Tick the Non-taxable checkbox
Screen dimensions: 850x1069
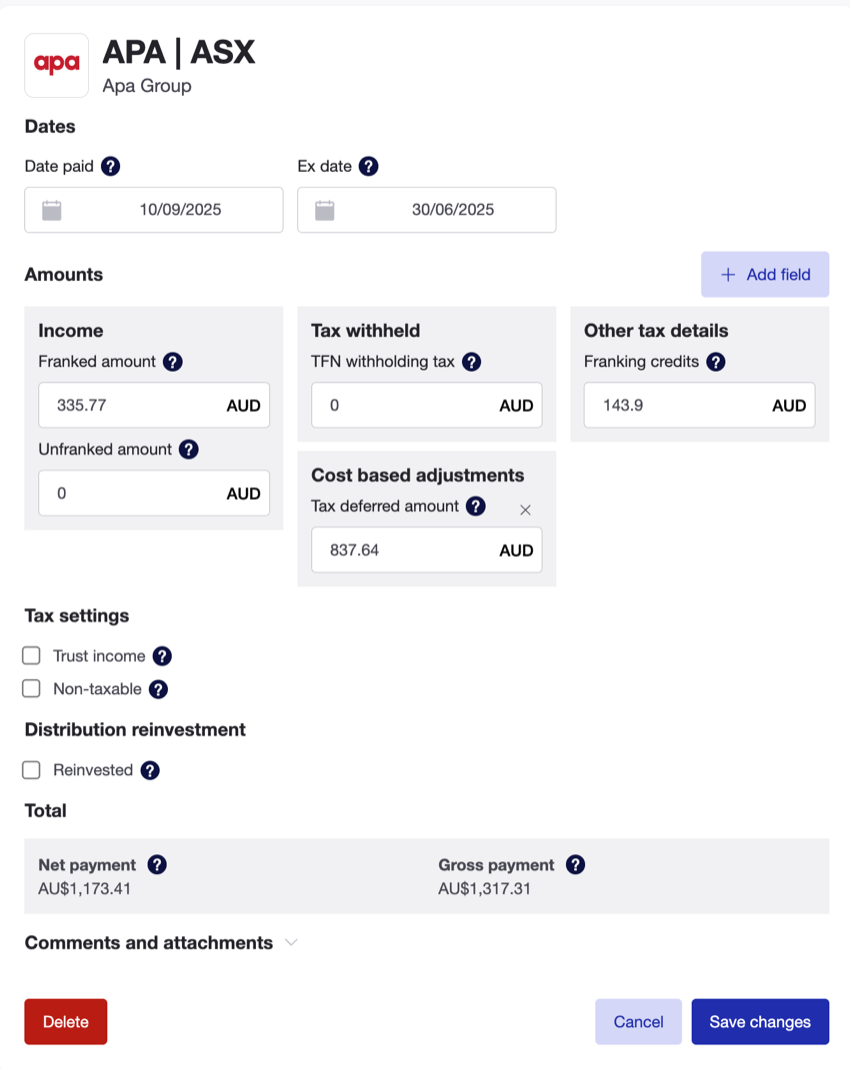click(31, 689)
